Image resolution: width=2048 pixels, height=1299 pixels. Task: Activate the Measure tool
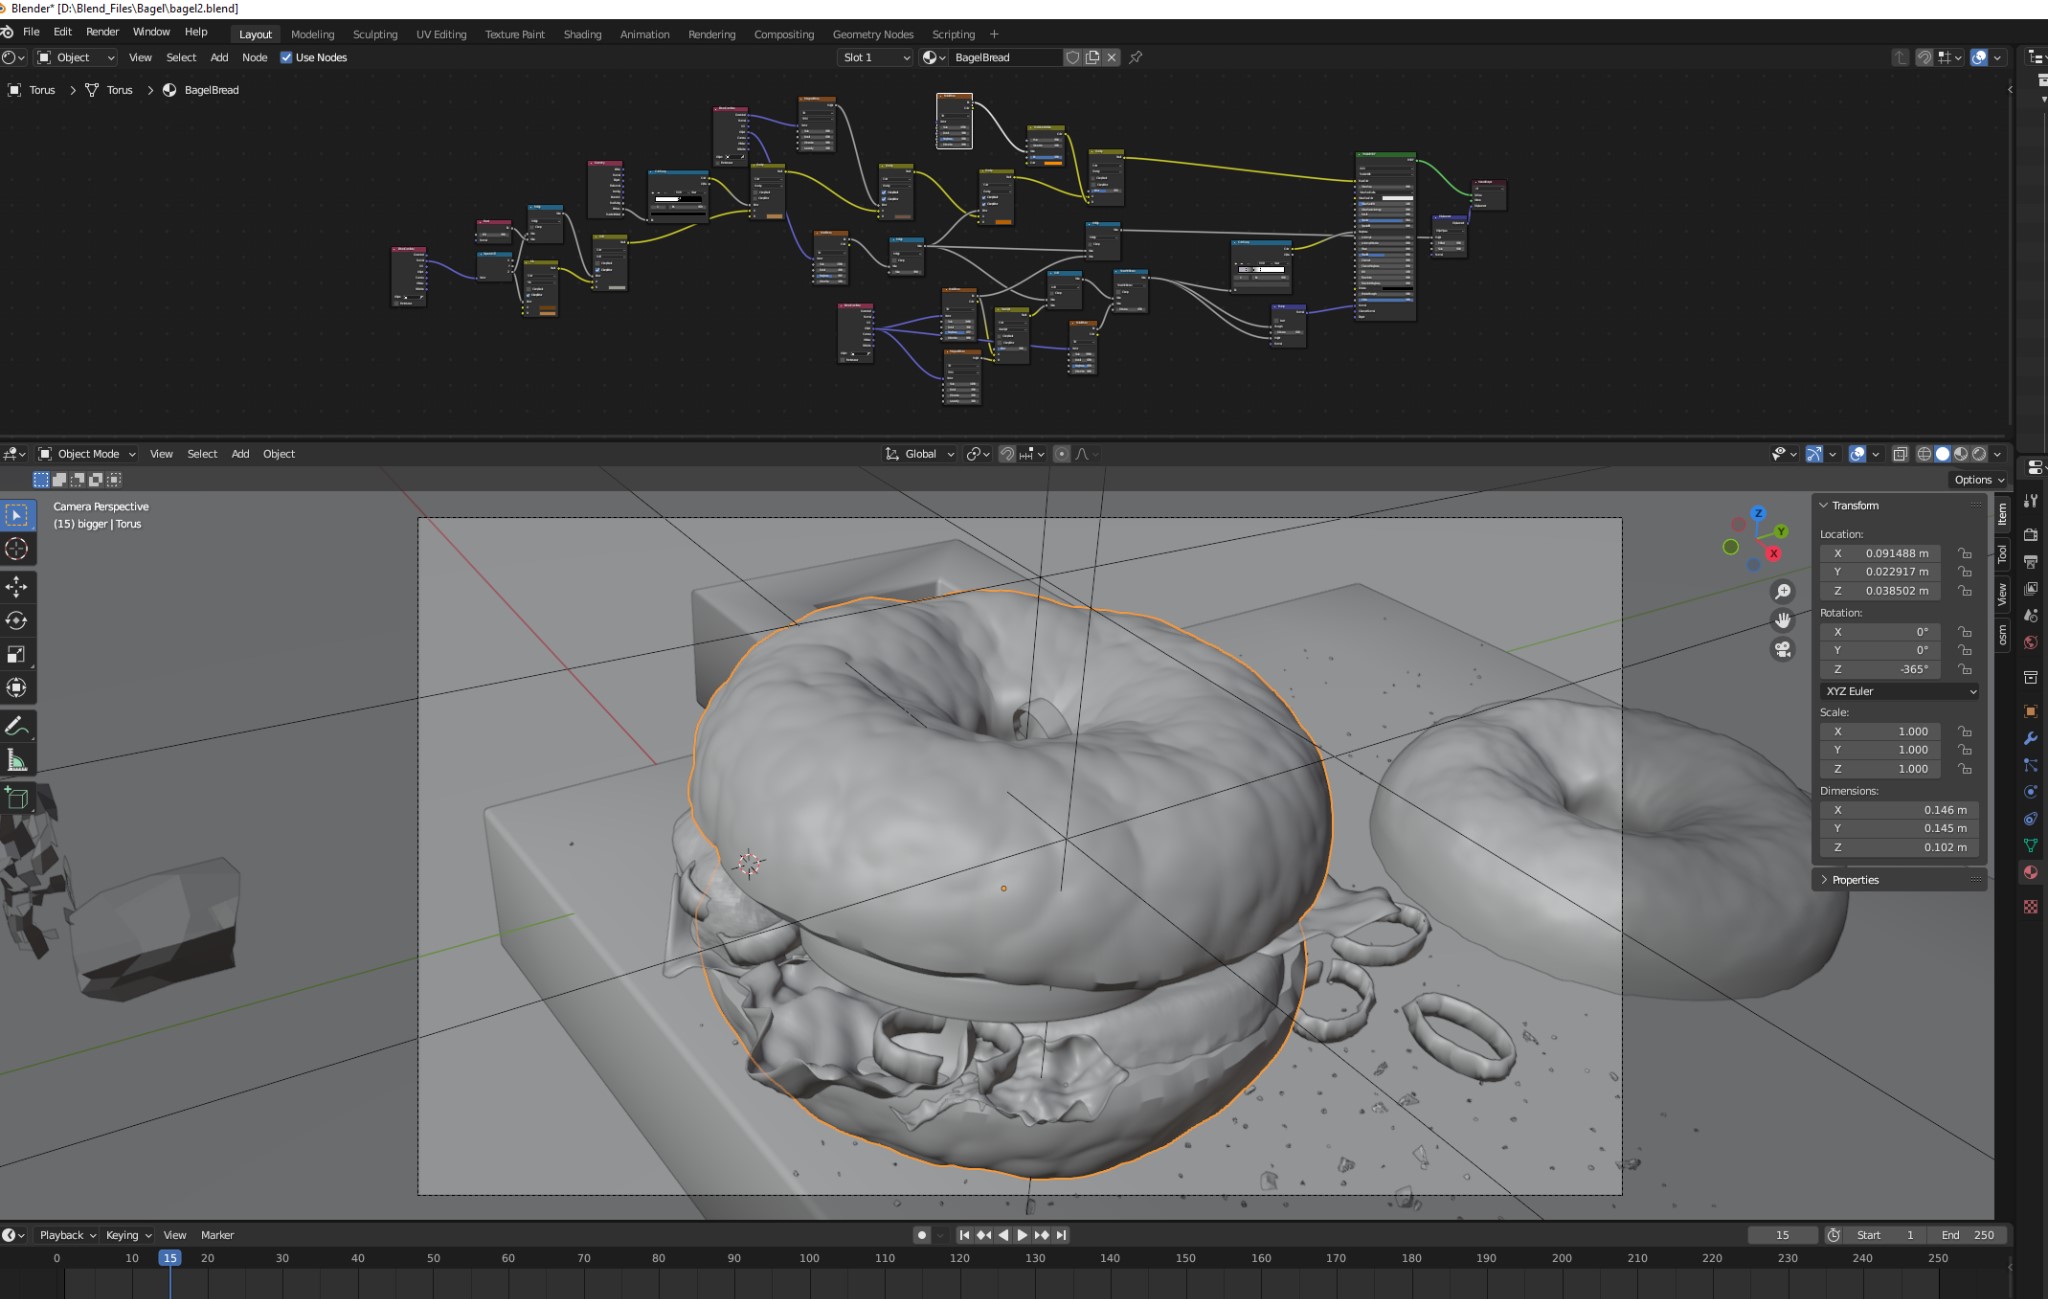coord(17,758)
